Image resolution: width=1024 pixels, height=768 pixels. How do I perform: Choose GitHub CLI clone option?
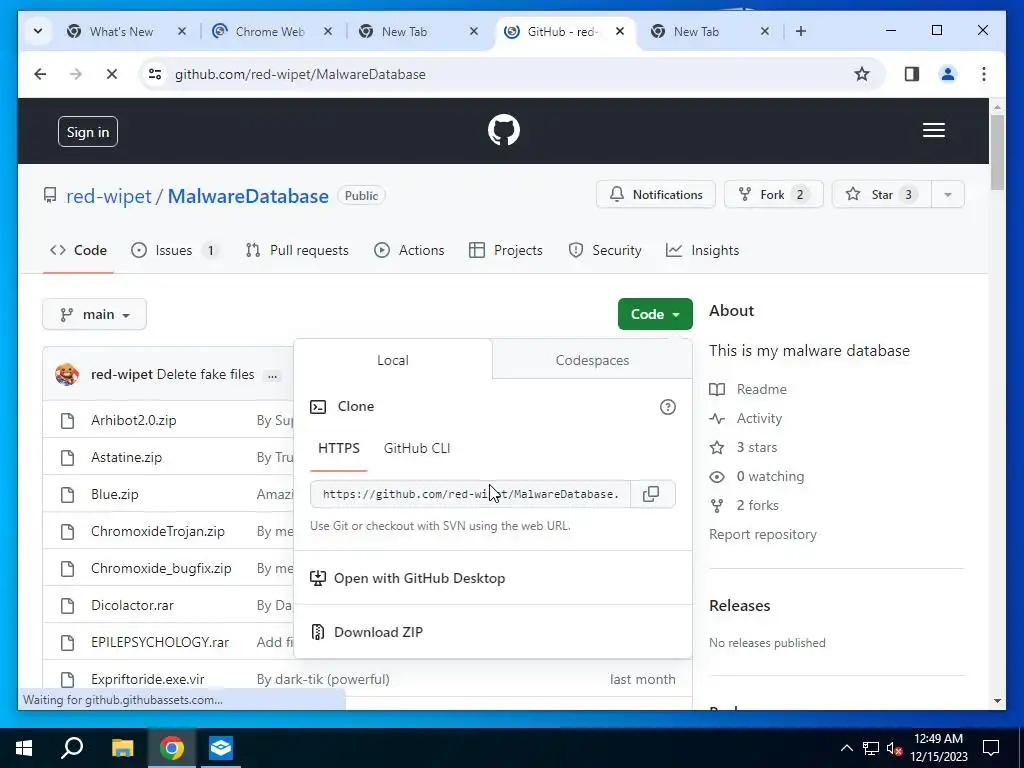417,449
